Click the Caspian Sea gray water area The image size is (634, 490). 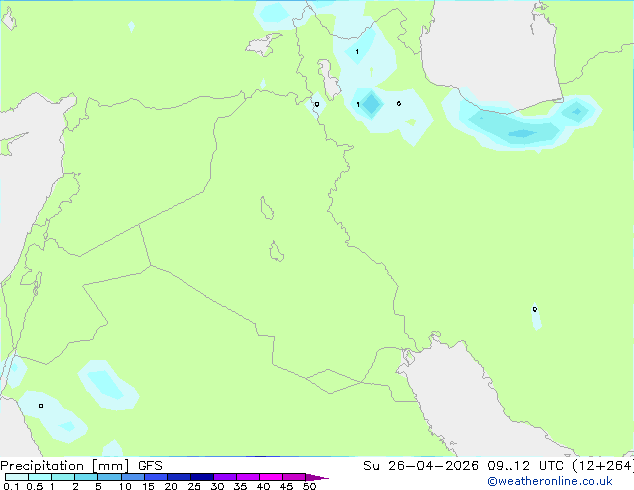489,53
